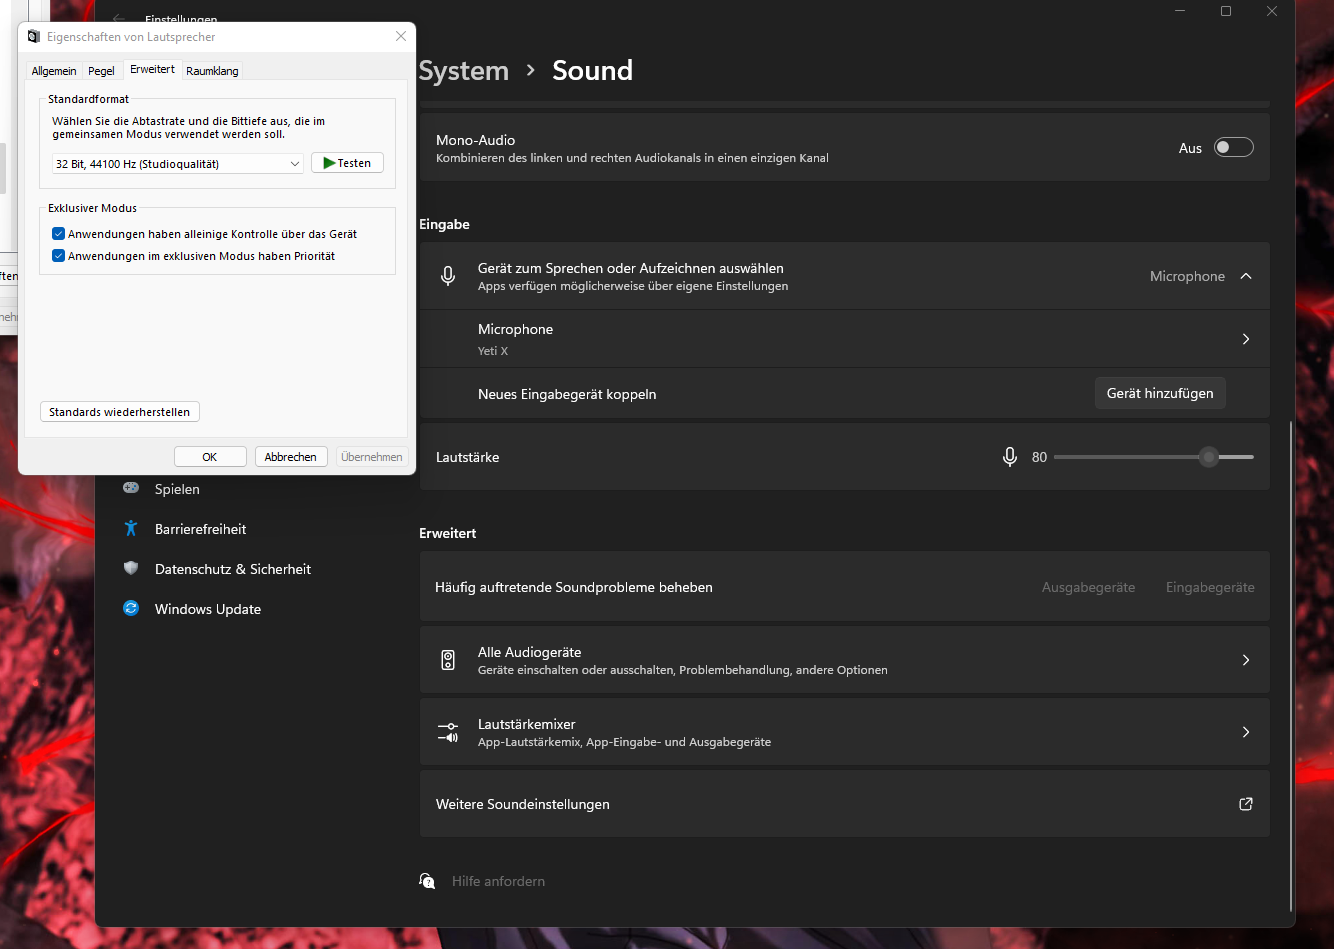Viewport: 1334px width, 949px height.
Task: Uncheck 'Anwendungen im exklusiven Modus haben Priorität'
Action: [x=58, y=256]
